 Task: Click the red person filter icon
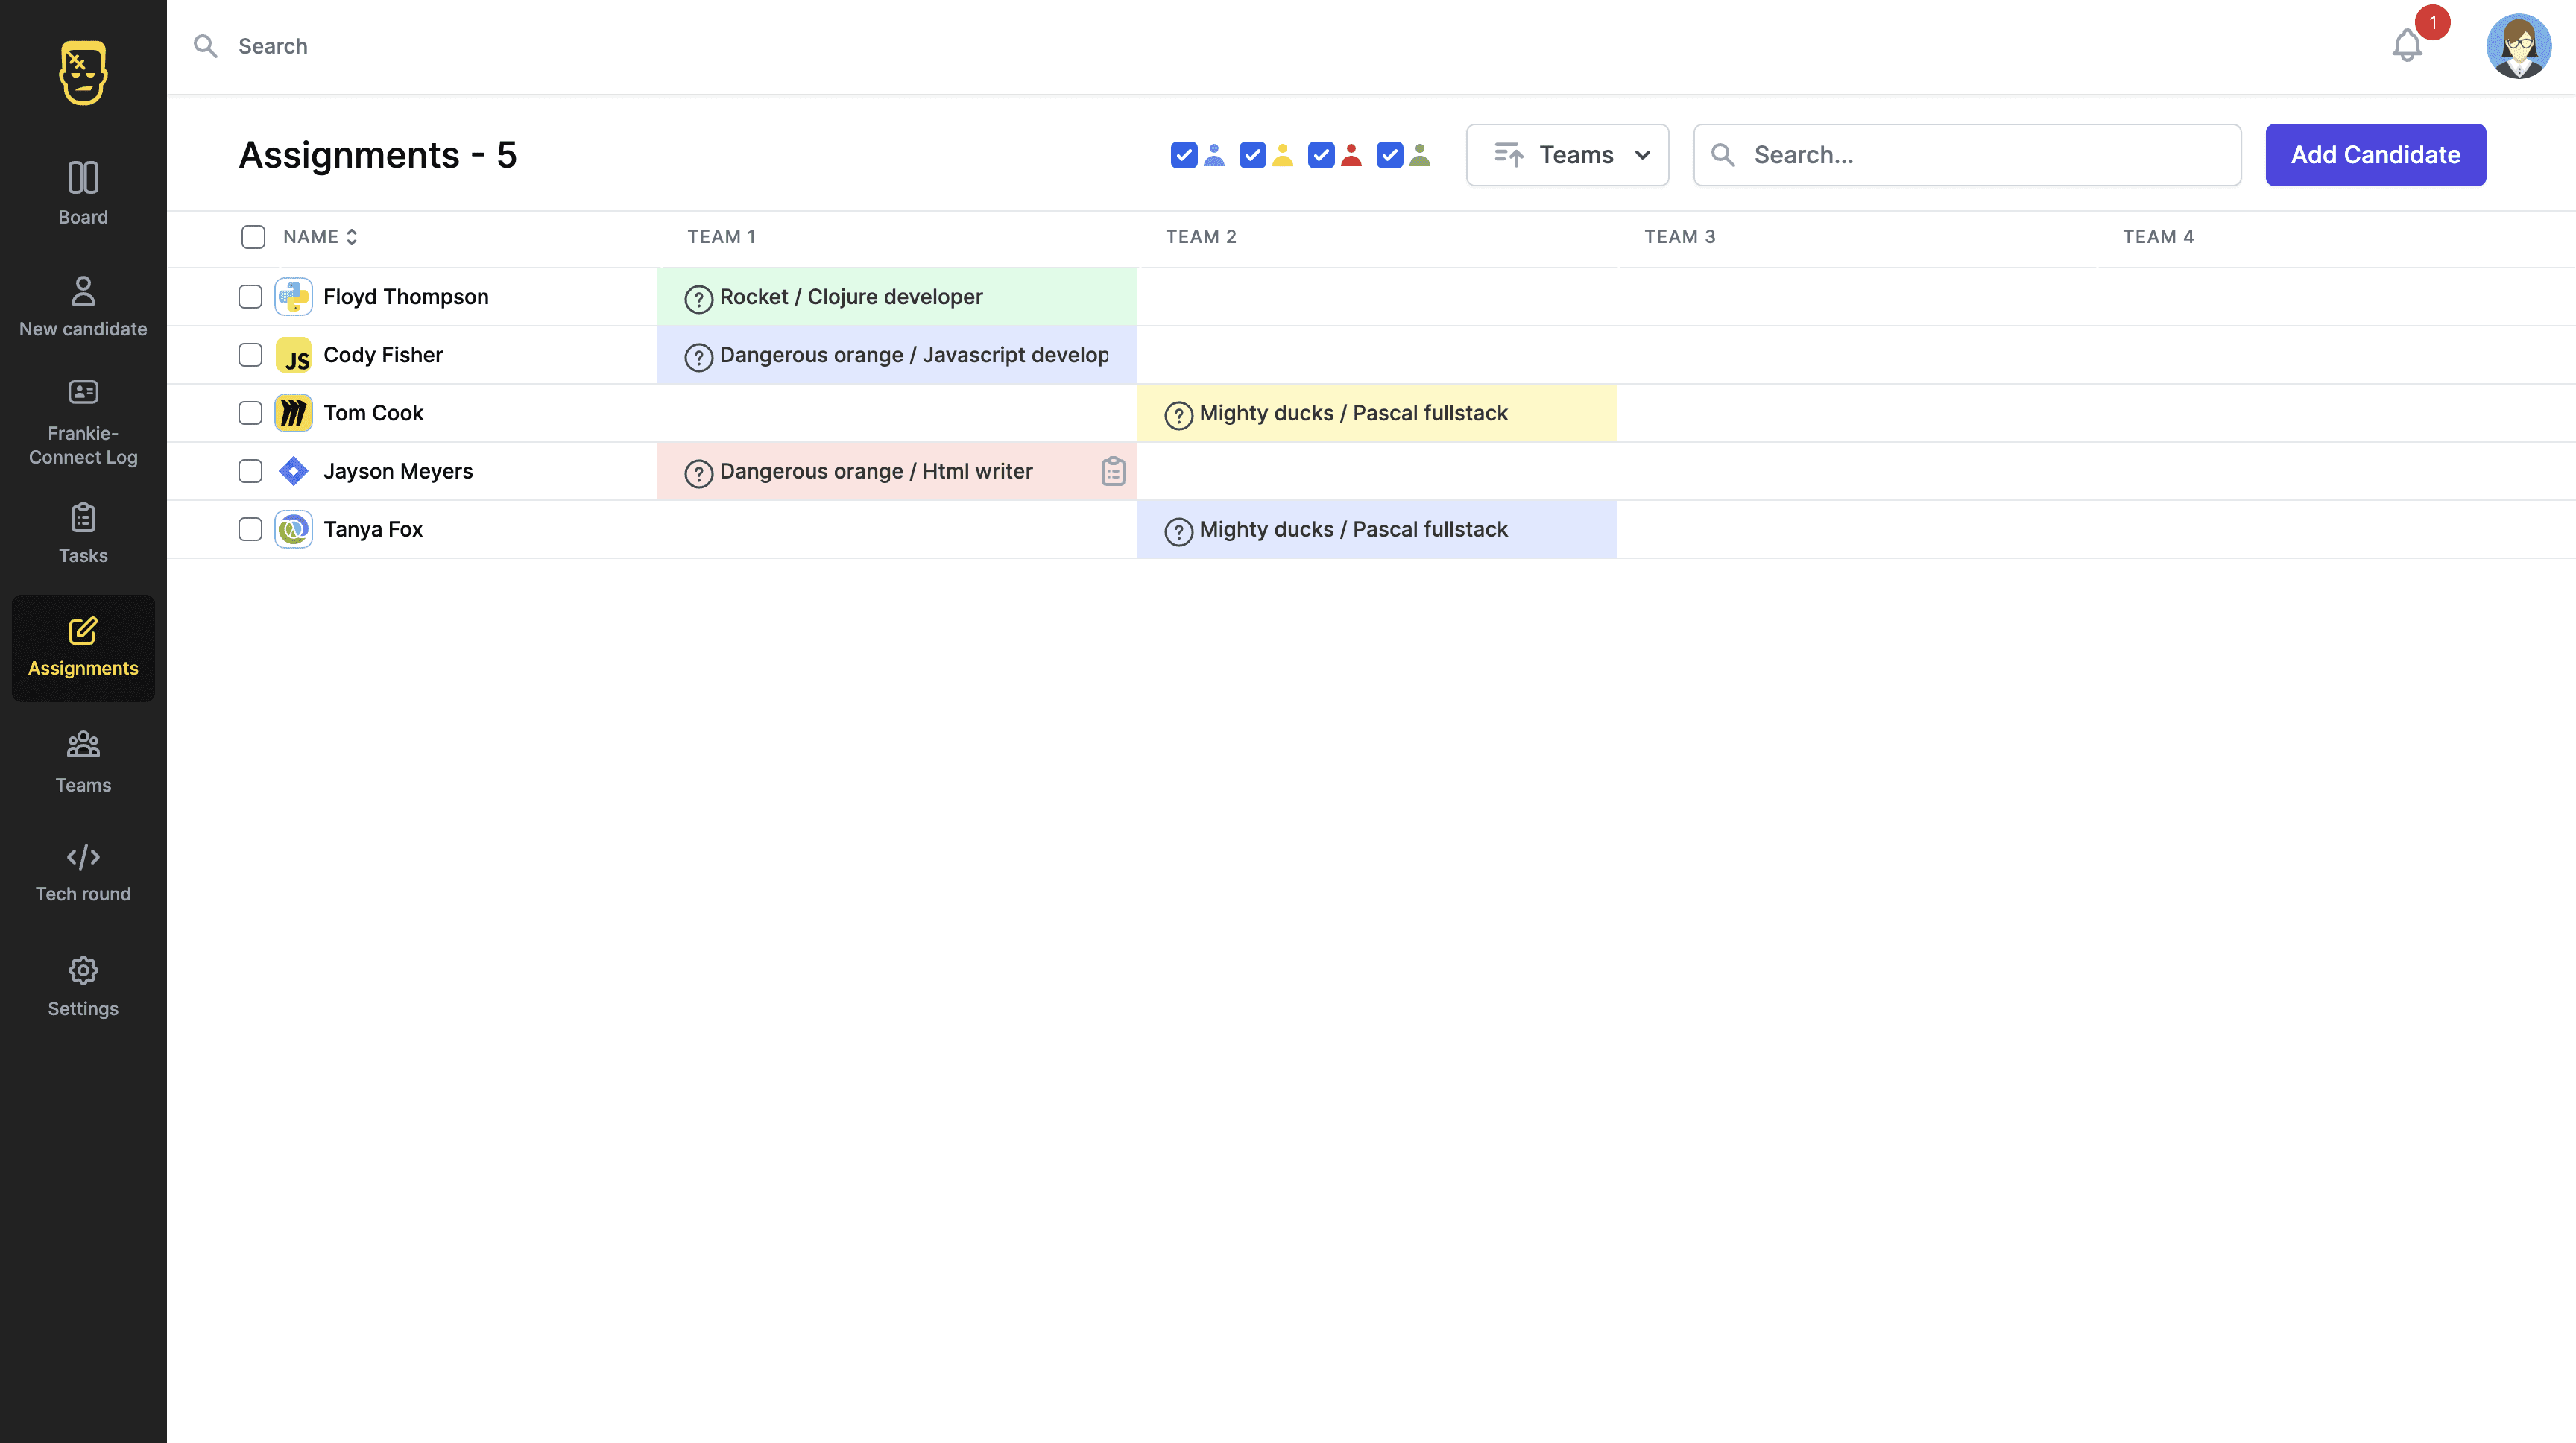(1351, 155)
